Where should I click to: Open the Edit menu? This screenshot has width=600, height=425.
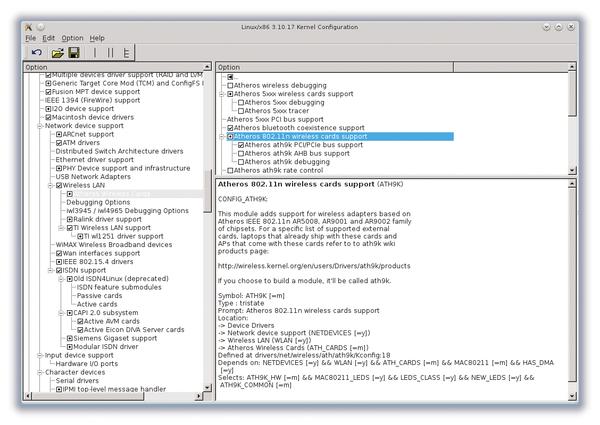pyautogui.click(x=48, y=38)
